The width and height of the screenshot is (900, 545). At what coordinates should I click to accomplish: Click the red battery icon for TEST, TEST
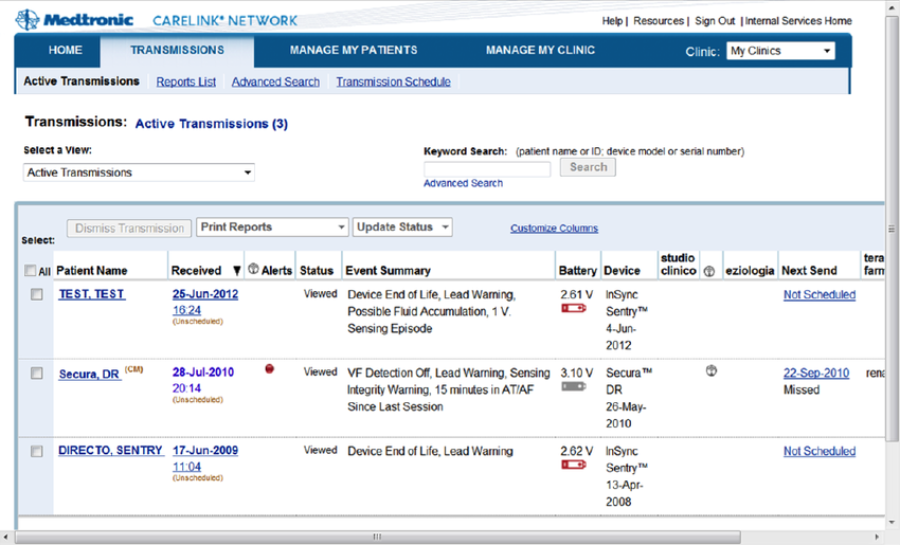pos(573,309)
